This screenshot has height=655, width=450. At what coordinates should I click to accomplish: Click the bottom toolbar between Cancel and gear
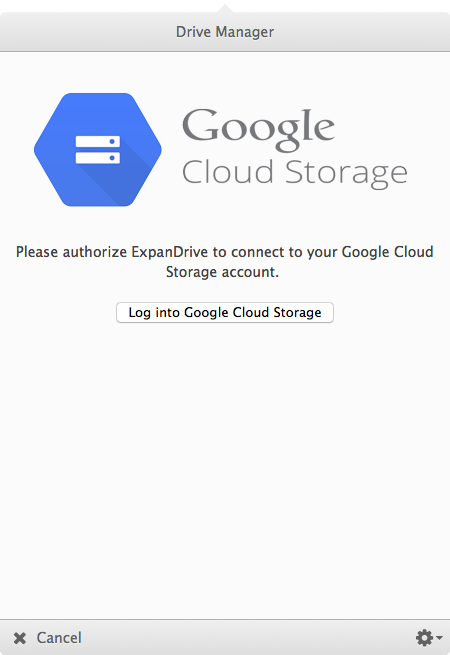[x=247, y=638]
